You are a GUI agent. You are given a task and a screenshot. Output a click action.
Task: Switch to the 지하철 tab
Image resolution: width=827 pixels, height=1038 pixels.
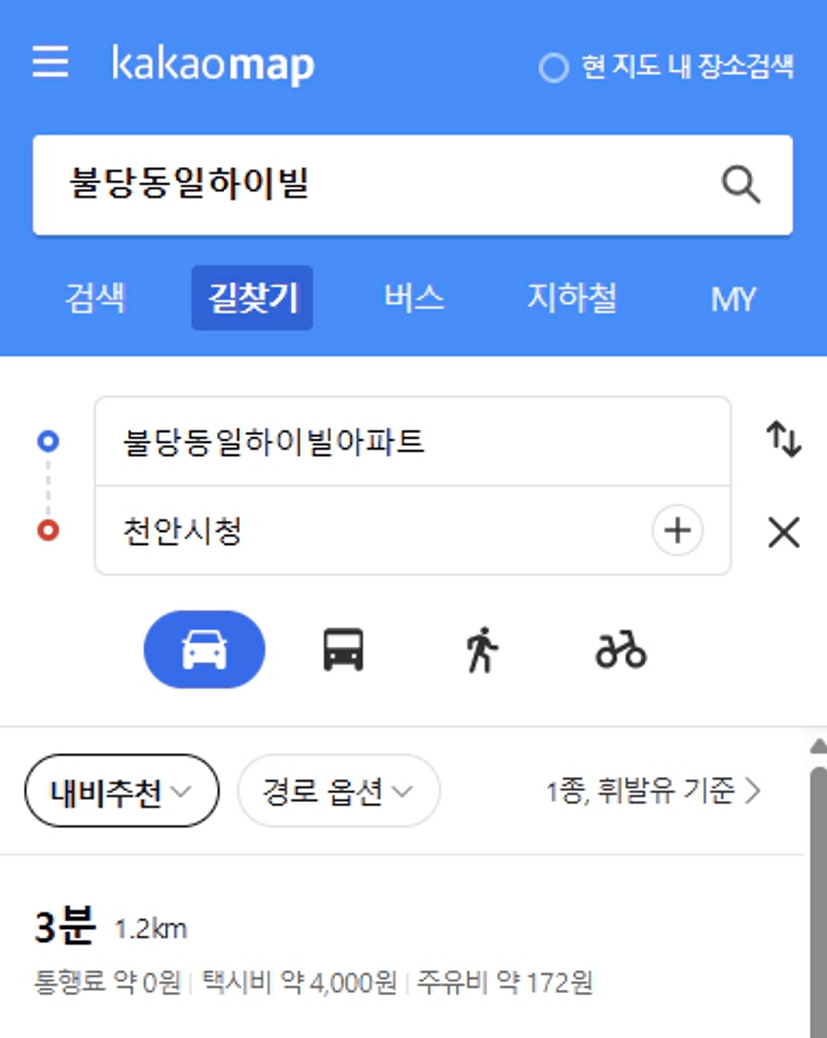click(x=573, y=298)
